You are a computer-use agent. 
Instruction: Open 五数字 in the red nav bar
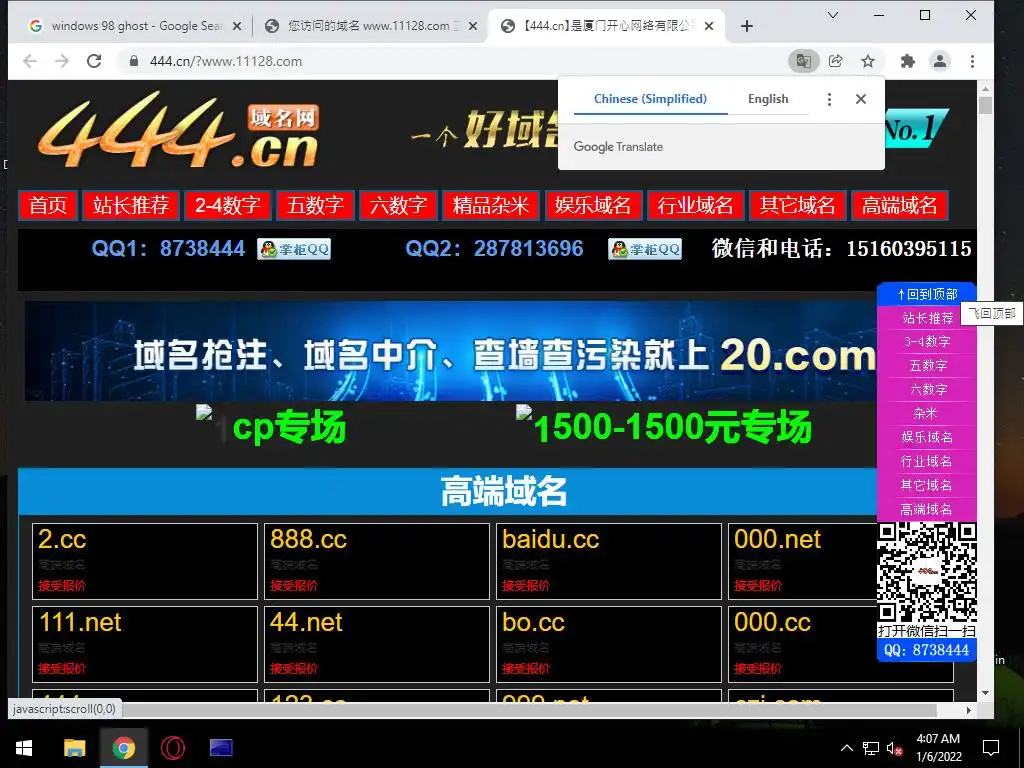[x=315, y=205]
